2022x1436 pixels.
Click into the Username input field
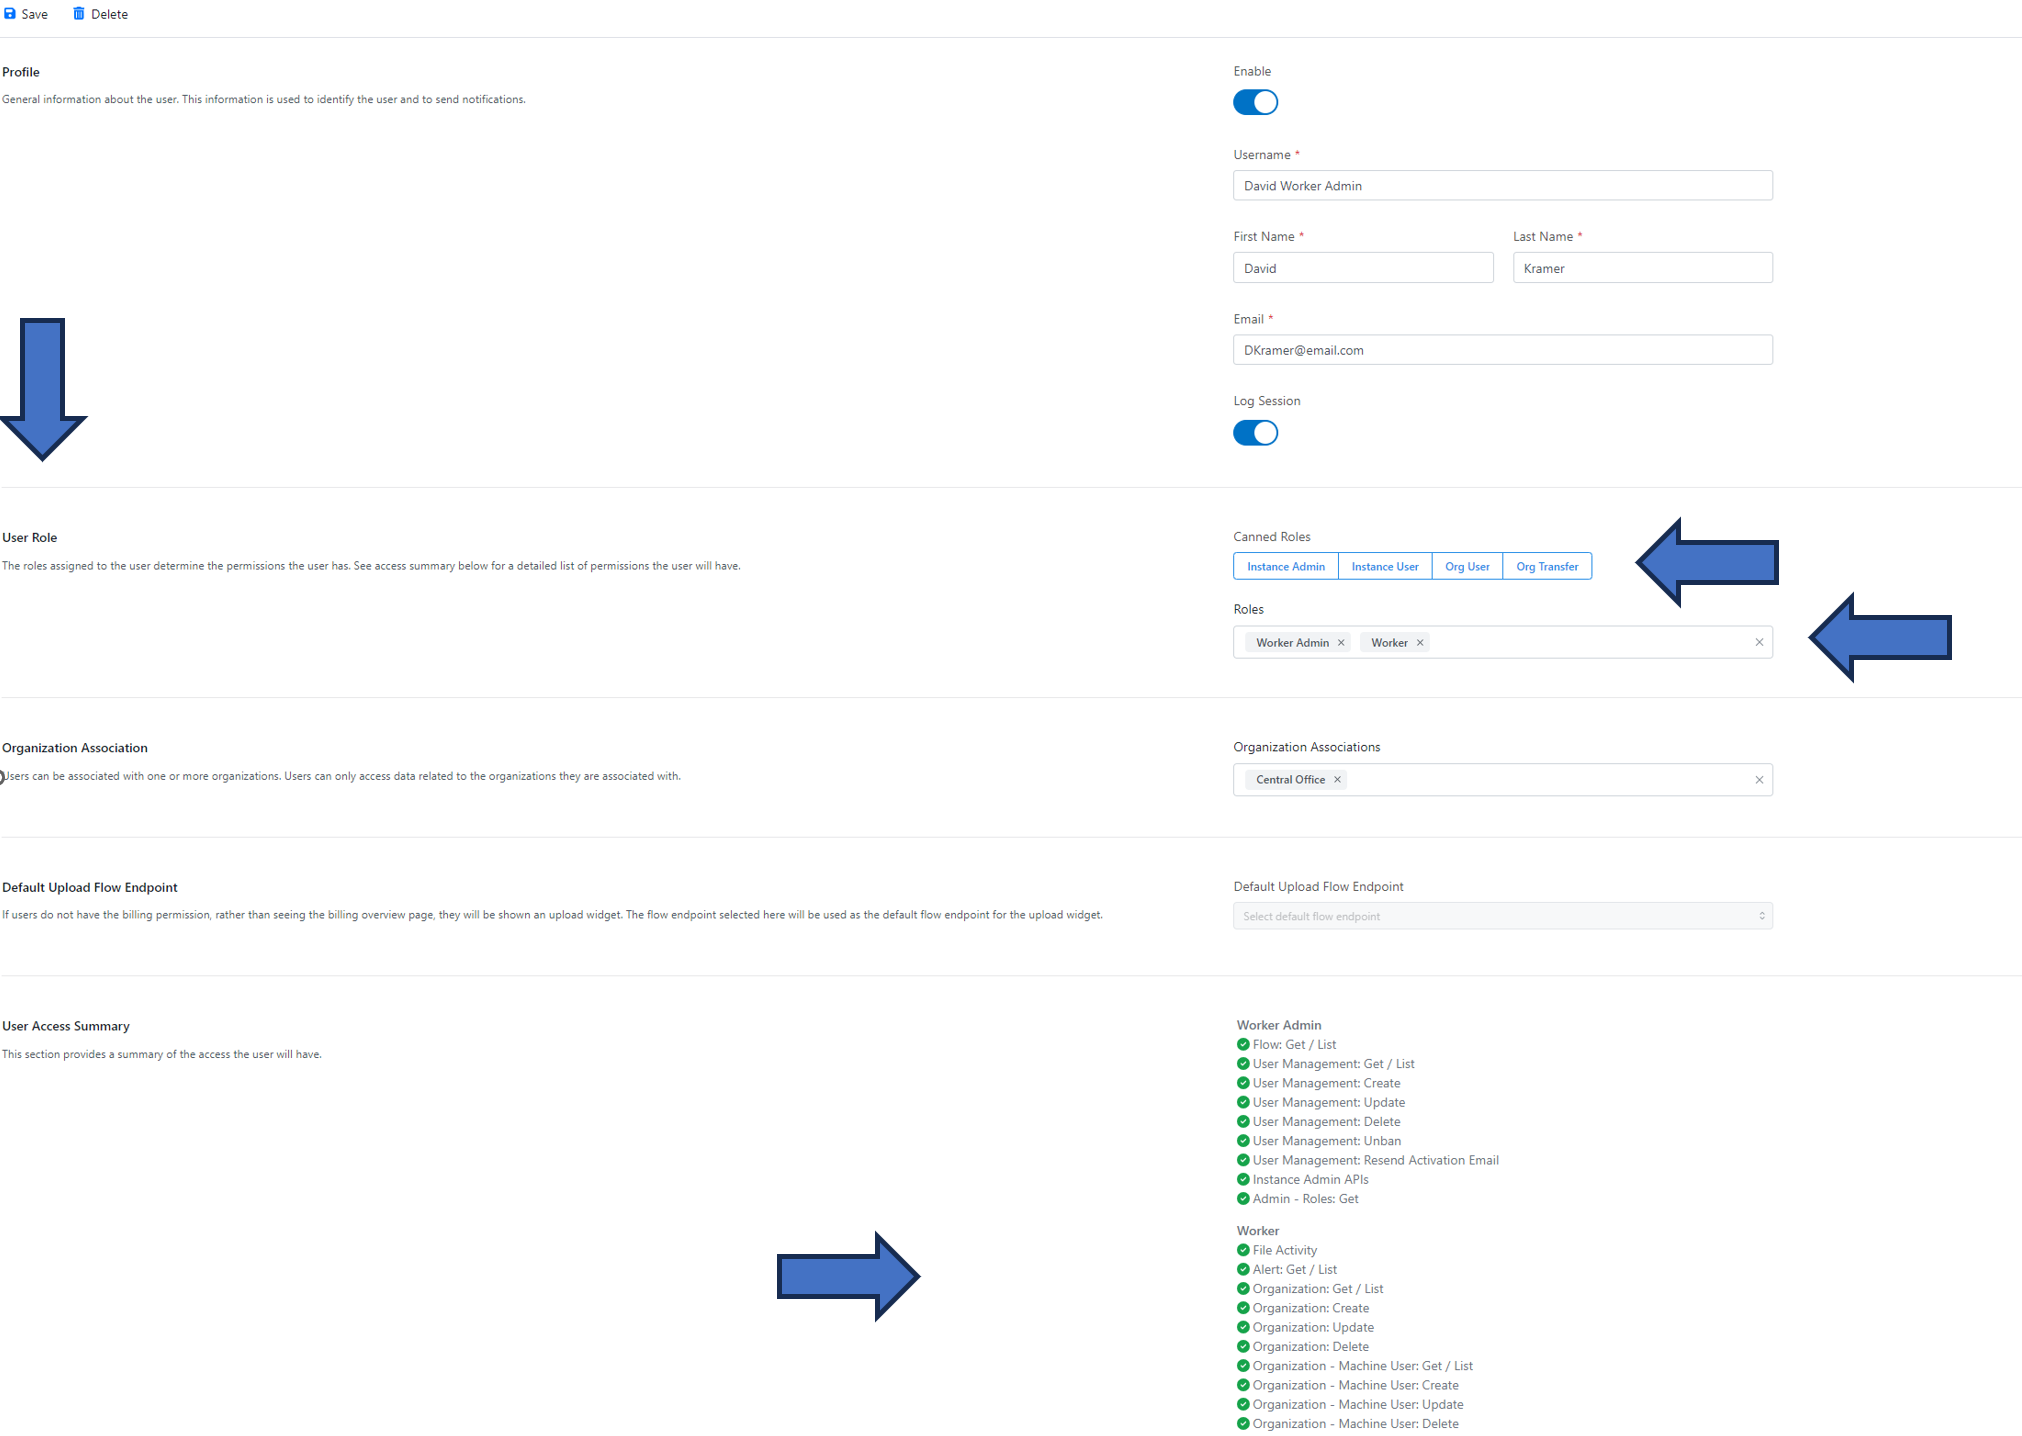click(x=1502, y=186)
